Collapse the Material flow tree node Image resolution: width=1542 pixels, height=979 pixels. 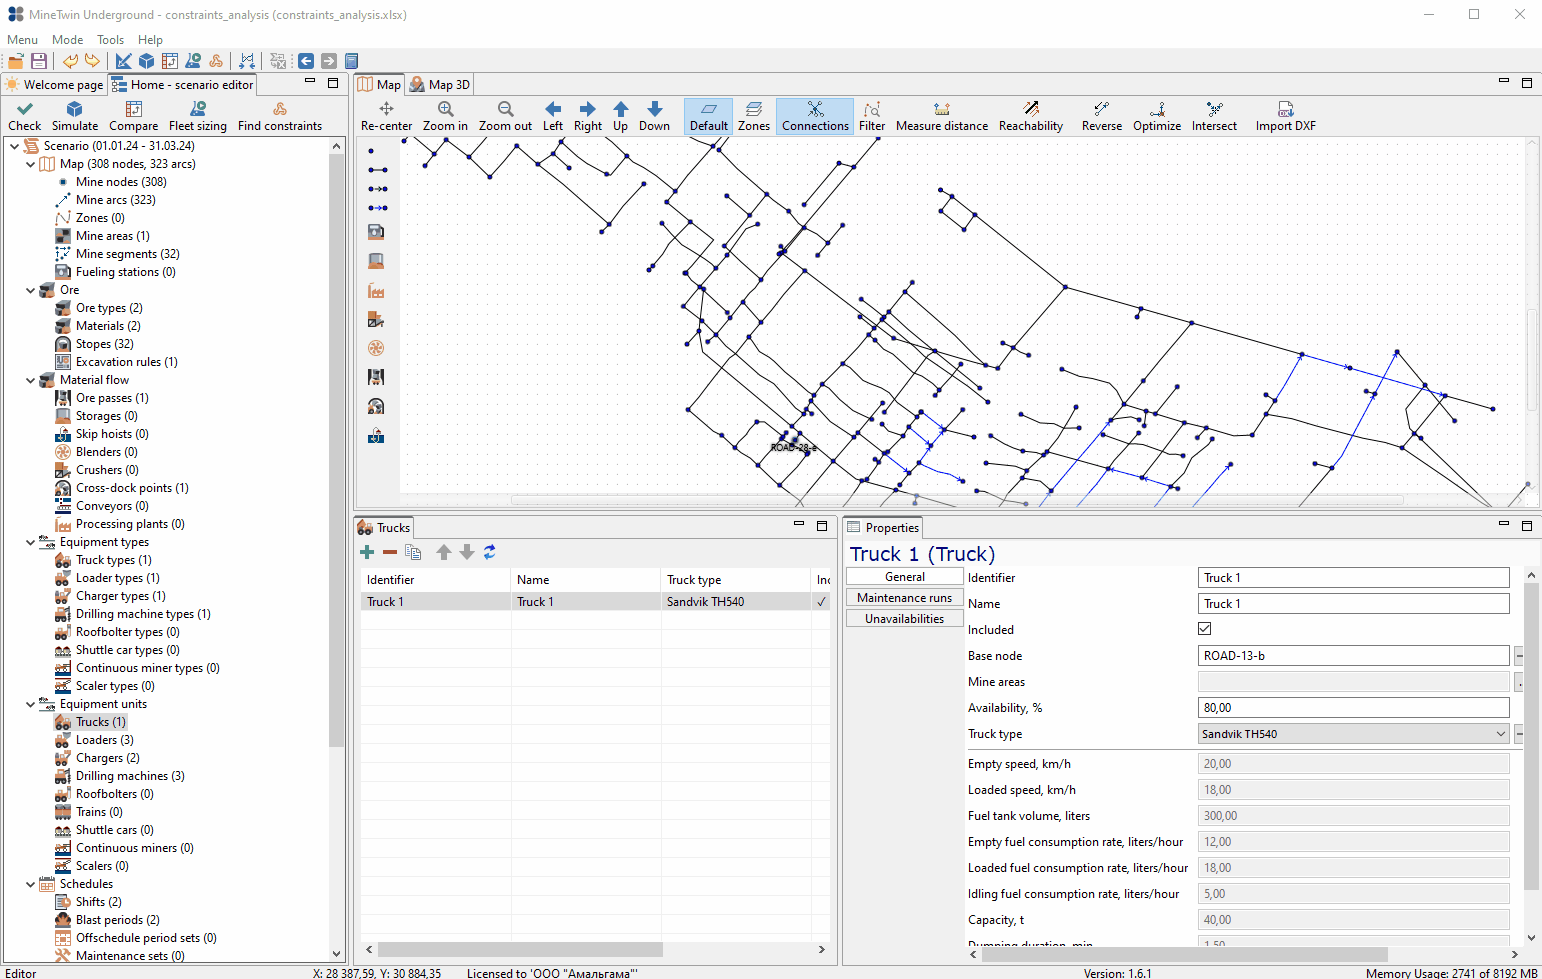(30, 380)
